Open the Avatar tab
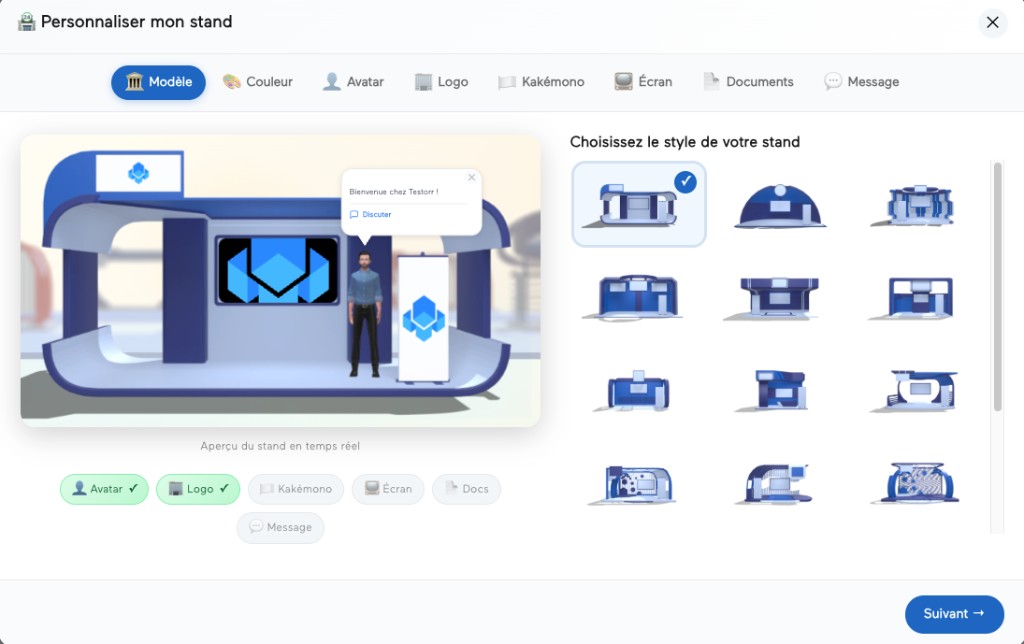The width and height of the screenshot is (1024, 644). 353,82
